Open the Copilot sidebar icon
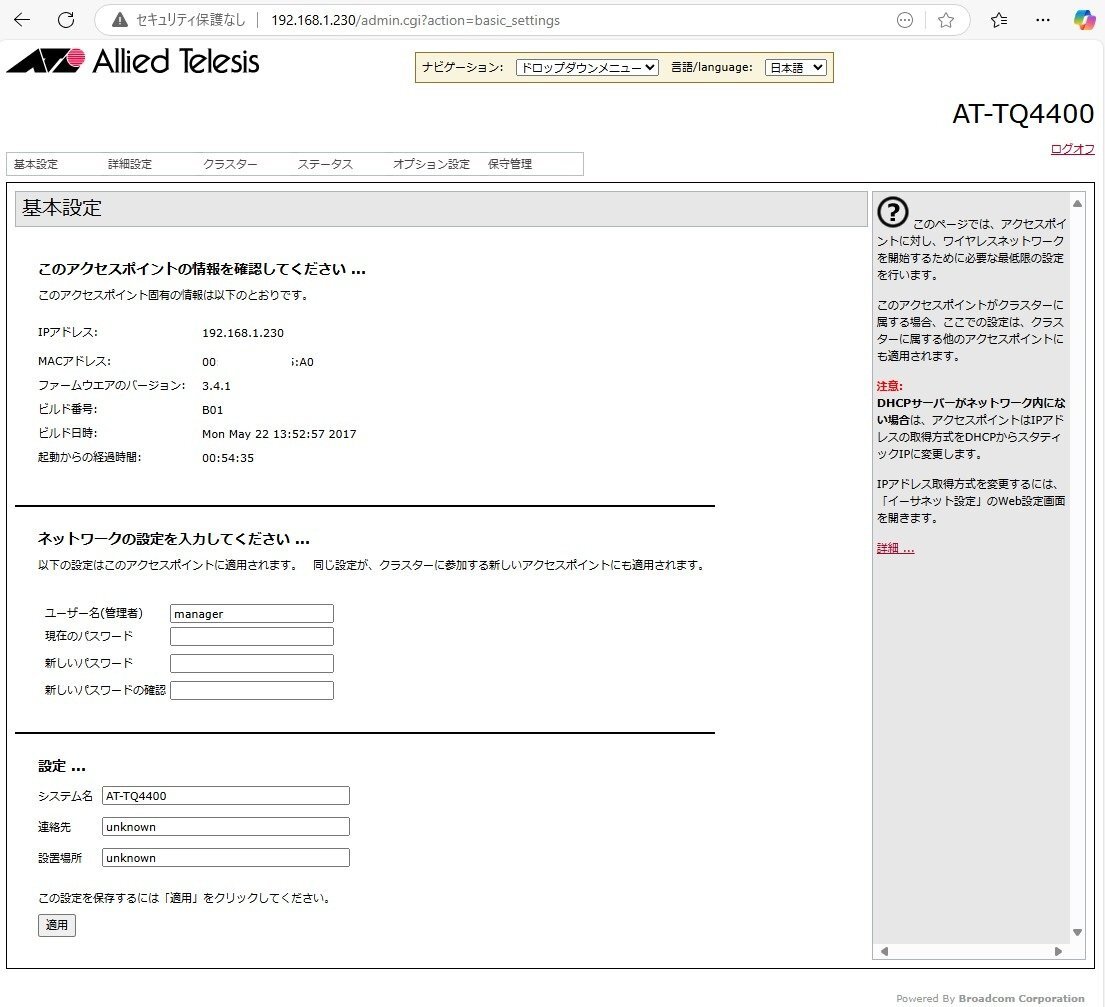 1084,20
